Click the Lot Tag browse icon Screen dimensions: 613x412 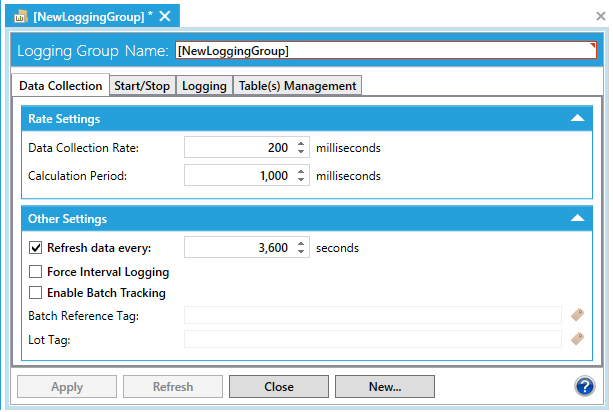(577, 339)
